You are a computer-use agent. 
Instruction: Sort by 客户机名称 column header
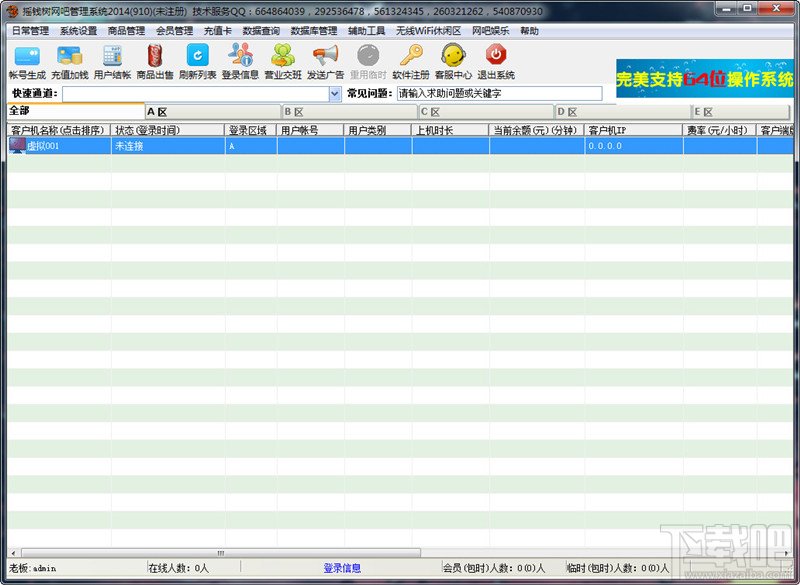click(x=58, y=130)
